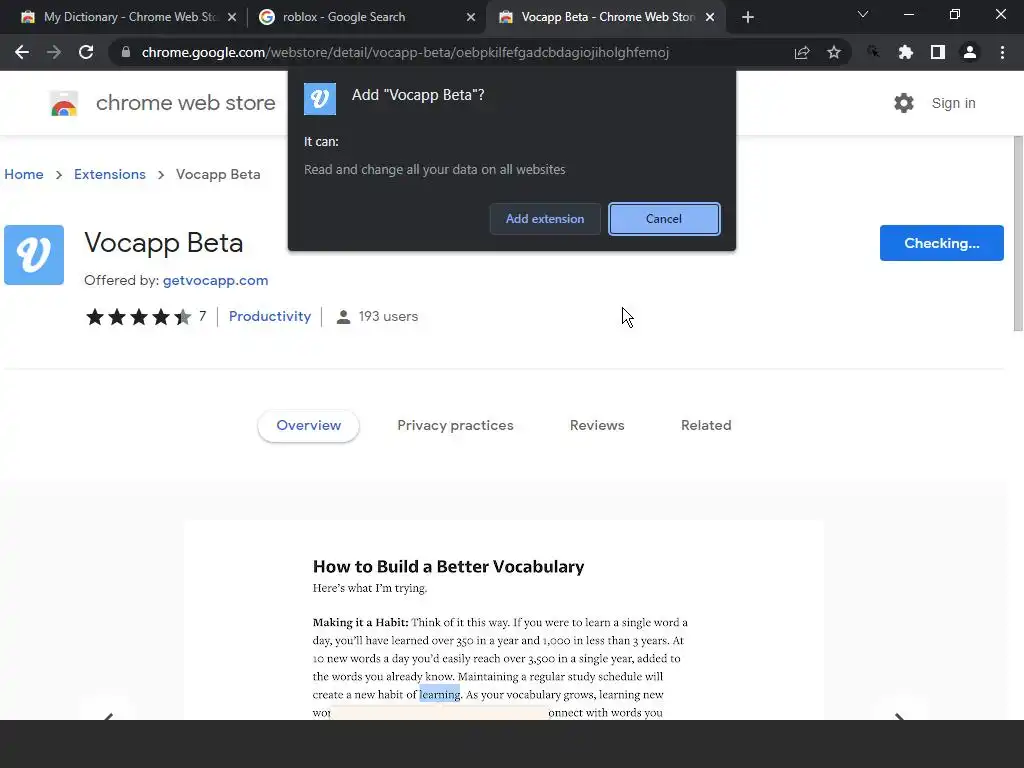The width and height of the screenshot is (1024, 768).
Task: Click the browser back arrow
Action: click(22, 52)
